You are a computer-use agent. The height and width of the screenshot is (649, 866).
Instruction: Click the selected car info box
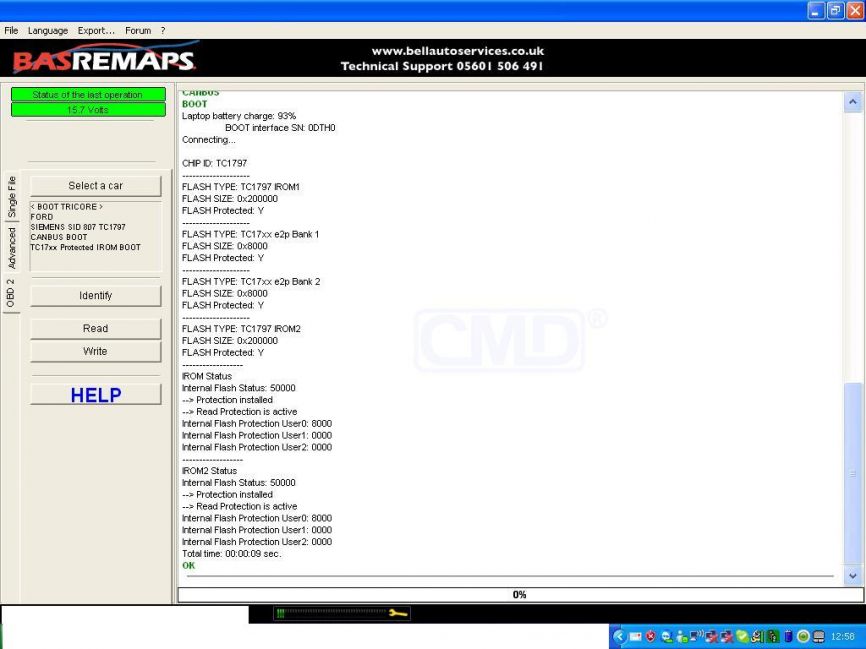[x=96, y=236]
